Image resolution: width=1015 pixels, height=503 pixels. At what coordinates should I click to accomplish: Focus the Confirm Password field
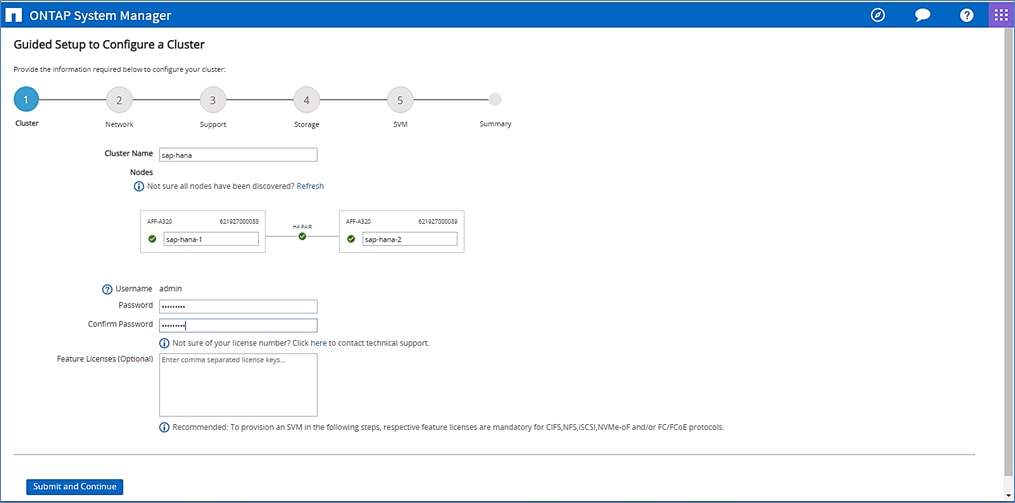pos(238,325)
